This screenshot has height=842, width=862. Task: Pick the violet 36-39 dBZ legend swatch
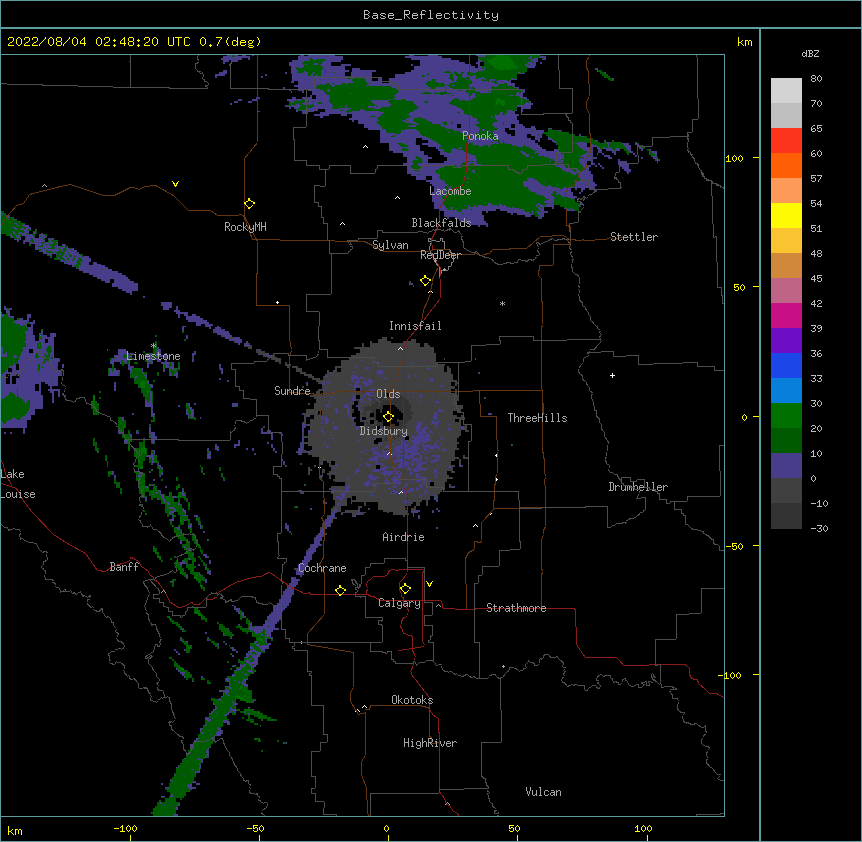click(x=786, y=341)
